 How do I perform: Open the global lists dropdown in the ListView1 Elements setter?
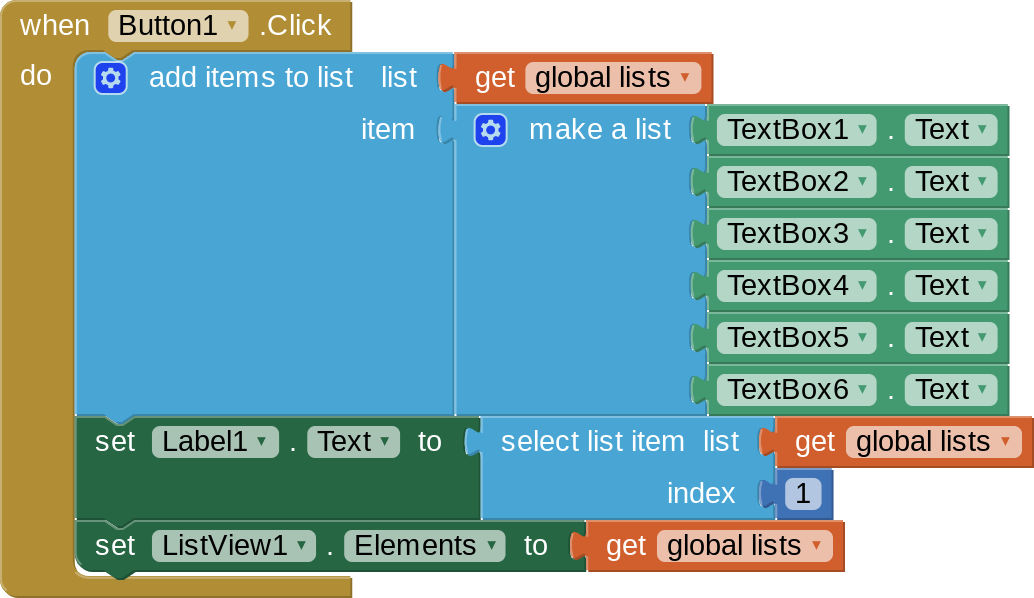pos(745,546)
